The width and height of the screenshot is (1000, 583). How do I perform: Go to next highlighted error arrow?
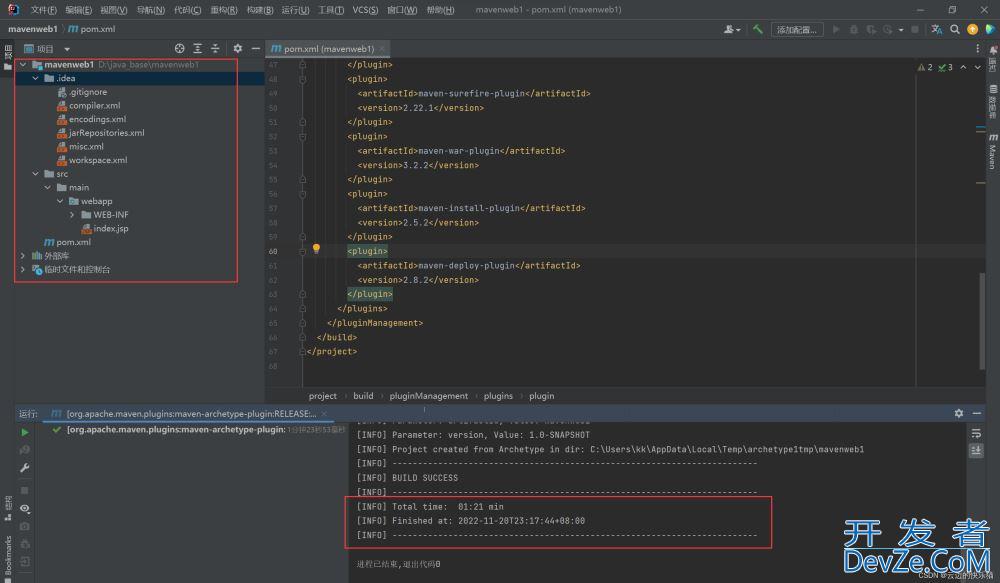(x=978, y=67)
